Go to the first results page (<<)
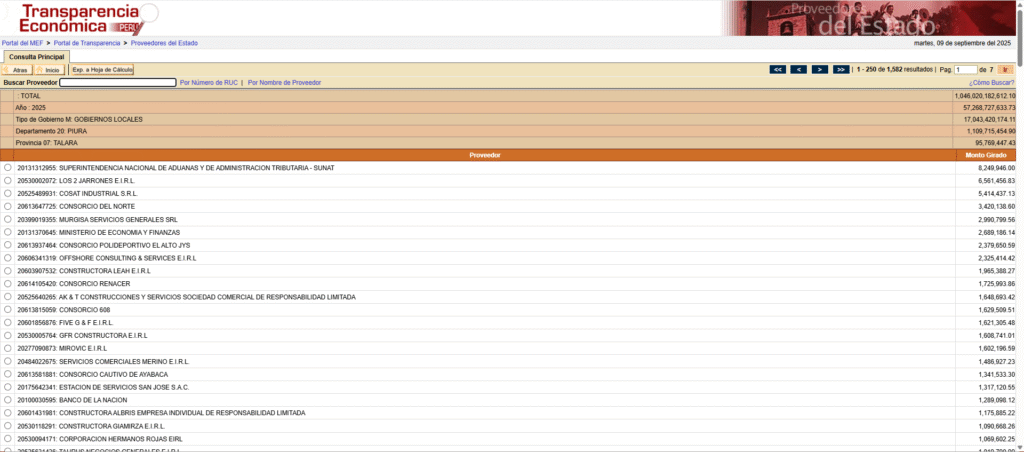 (x=778, y=69)
